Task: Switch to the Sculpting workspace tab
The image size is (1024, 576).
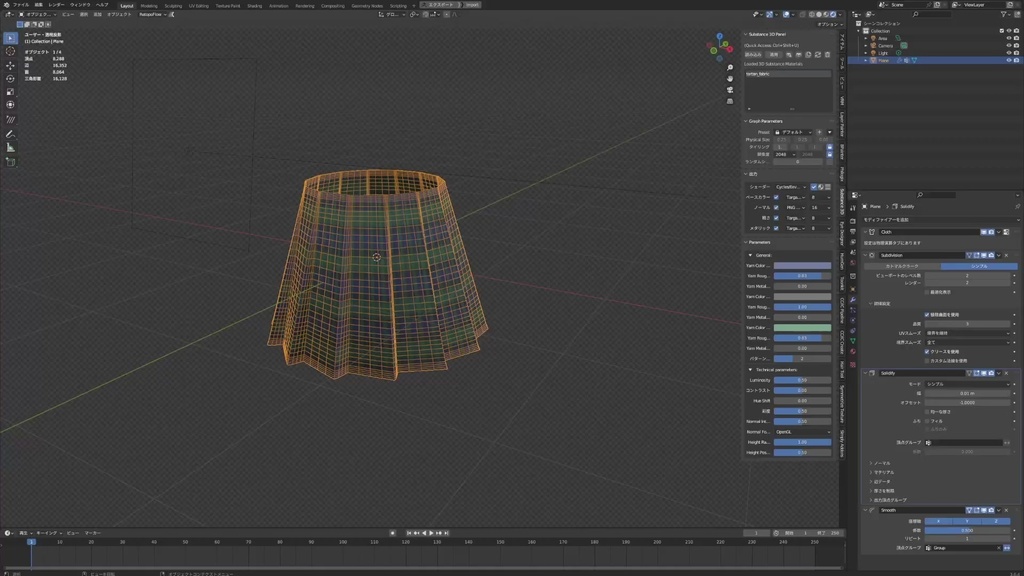Action: coord(173,5)
